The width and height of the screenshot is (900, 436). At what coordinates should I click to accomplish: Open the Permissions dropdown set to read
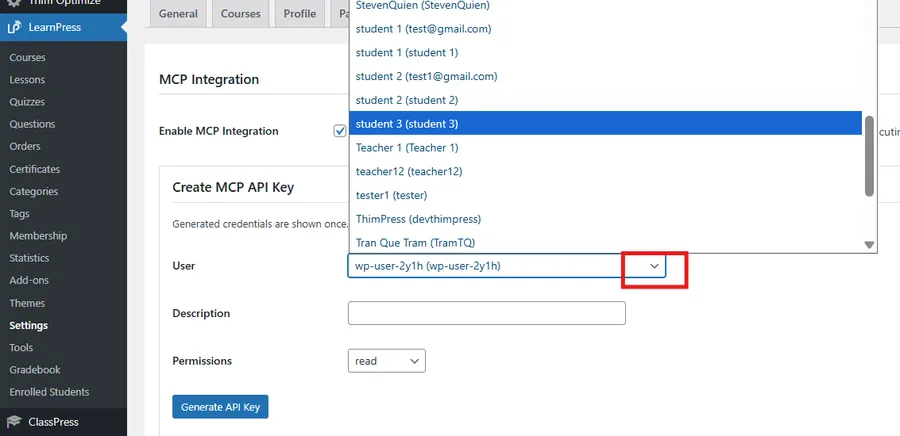[x=387, y=361]
